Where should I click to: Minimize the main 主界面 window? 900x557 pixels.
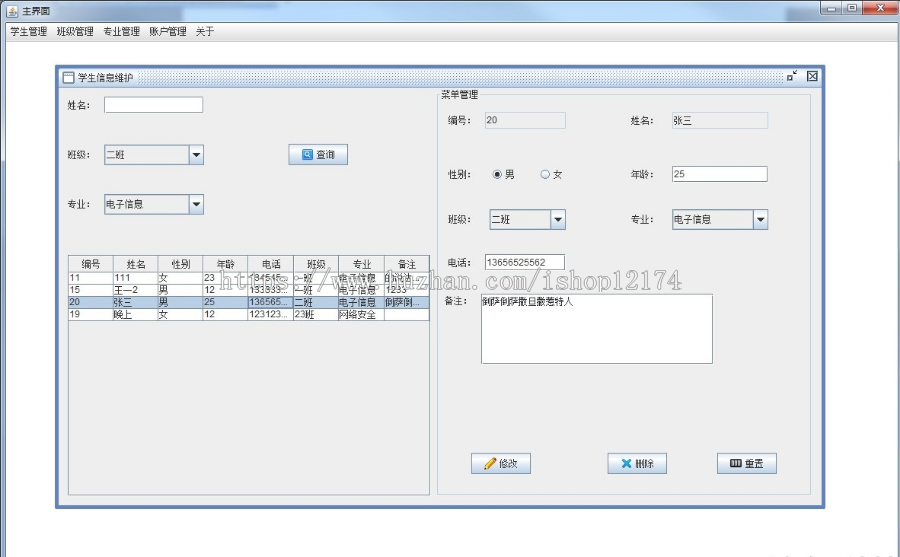click(x=831, y=8)
